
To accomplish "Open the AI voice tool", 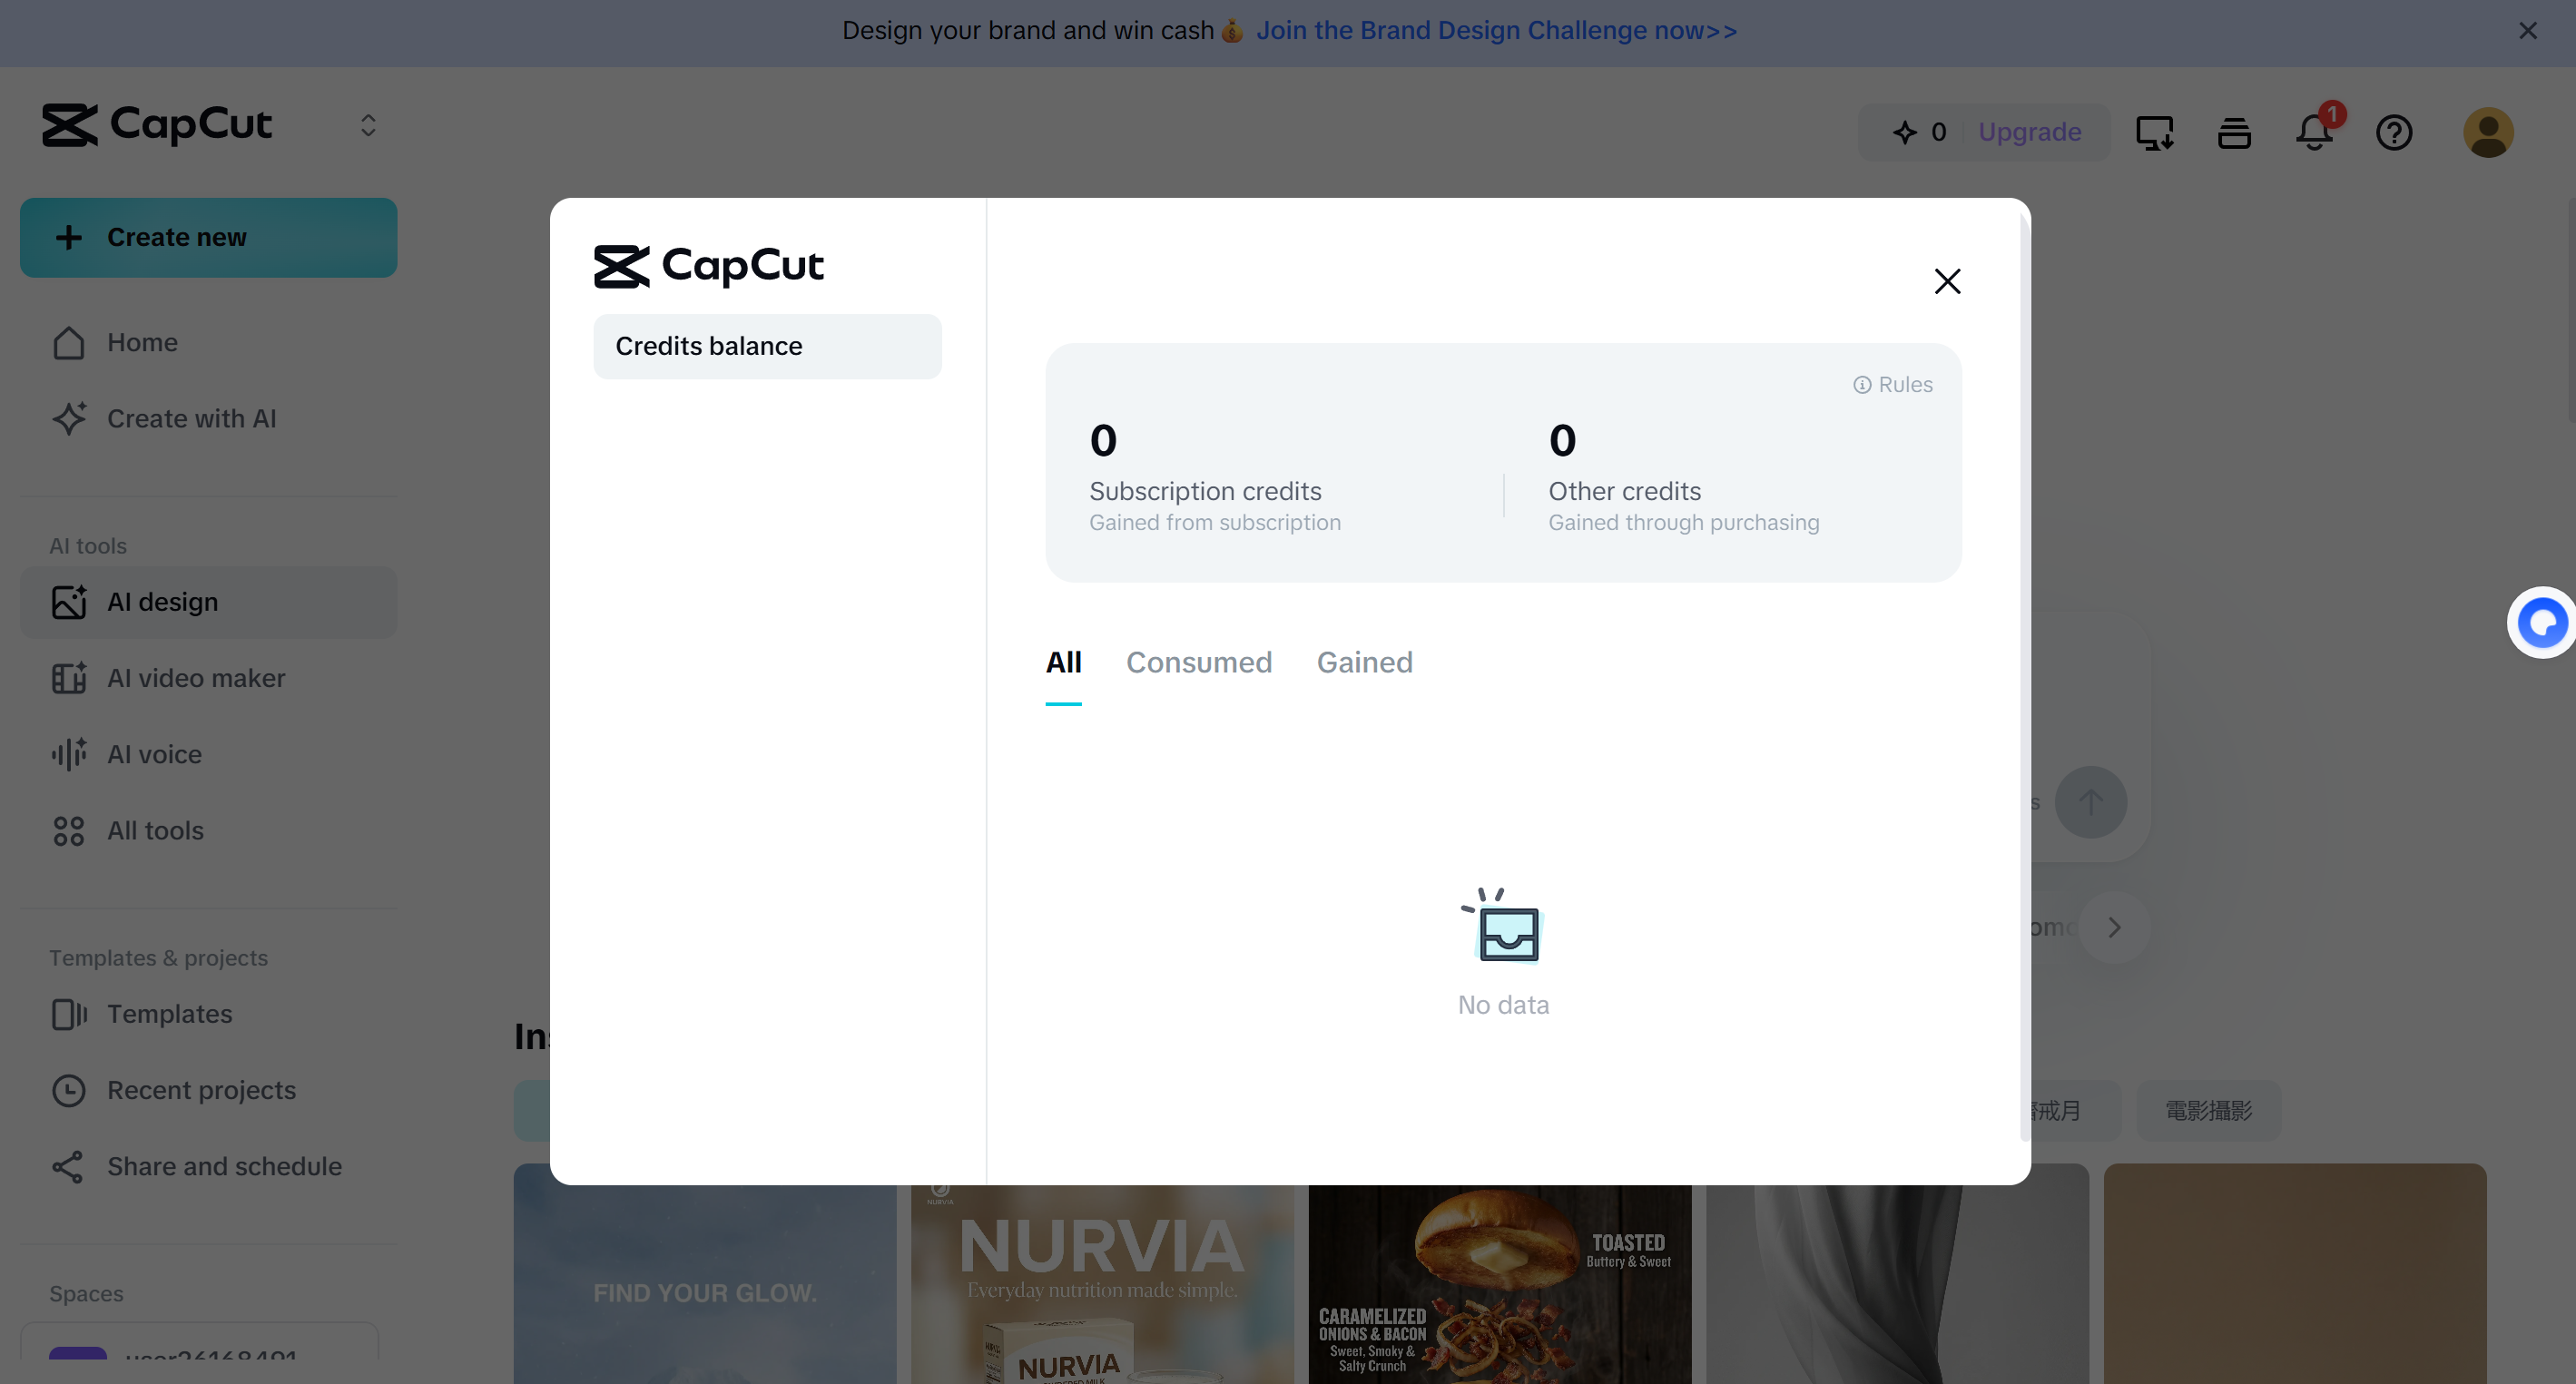I will [x=153, y=754].
